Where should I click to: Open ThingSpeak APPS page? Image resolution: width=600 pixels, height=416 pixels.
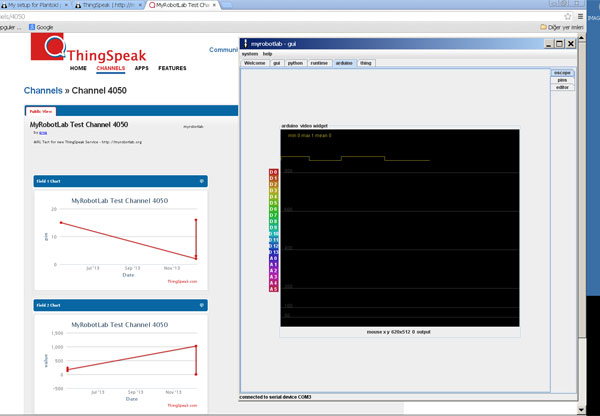tap(142, 68)
